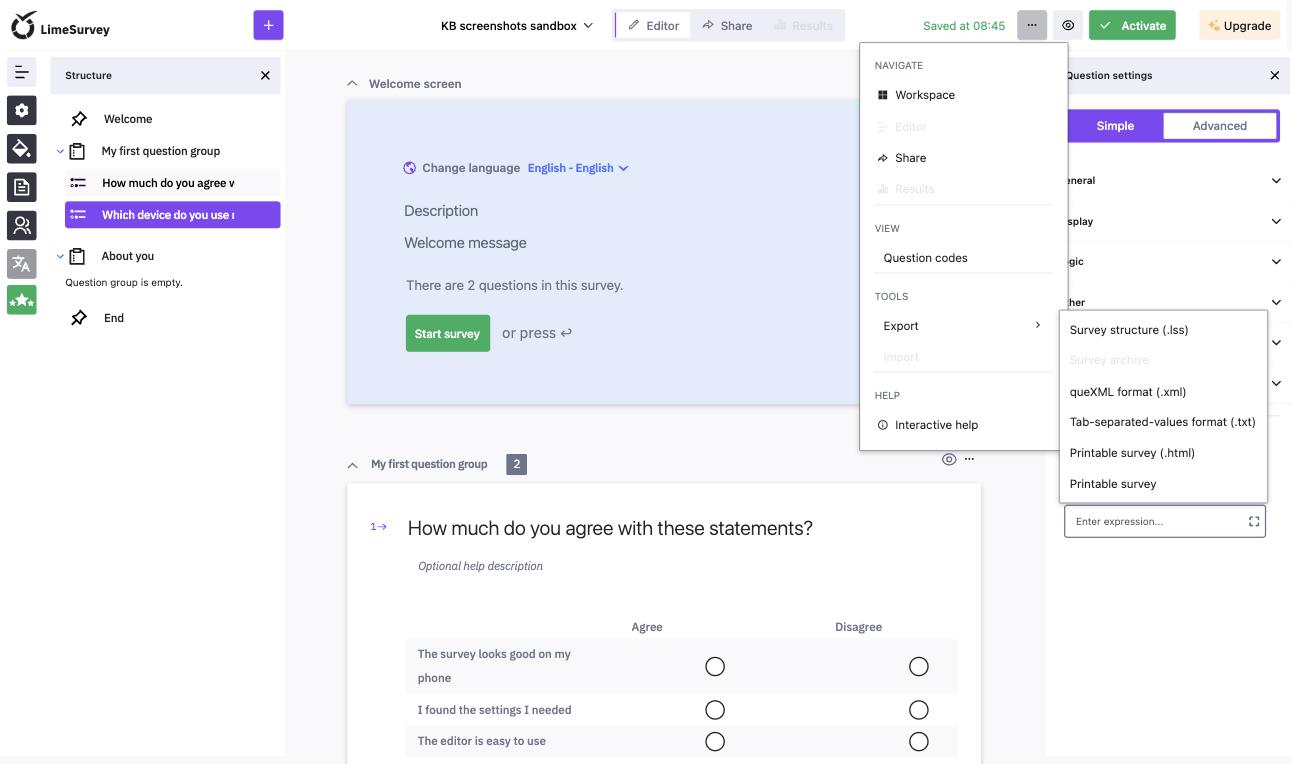The height and width of the screenshot is (764, 1292).
Task: Open the English - English language dropdown
Action: click(578, 168)
